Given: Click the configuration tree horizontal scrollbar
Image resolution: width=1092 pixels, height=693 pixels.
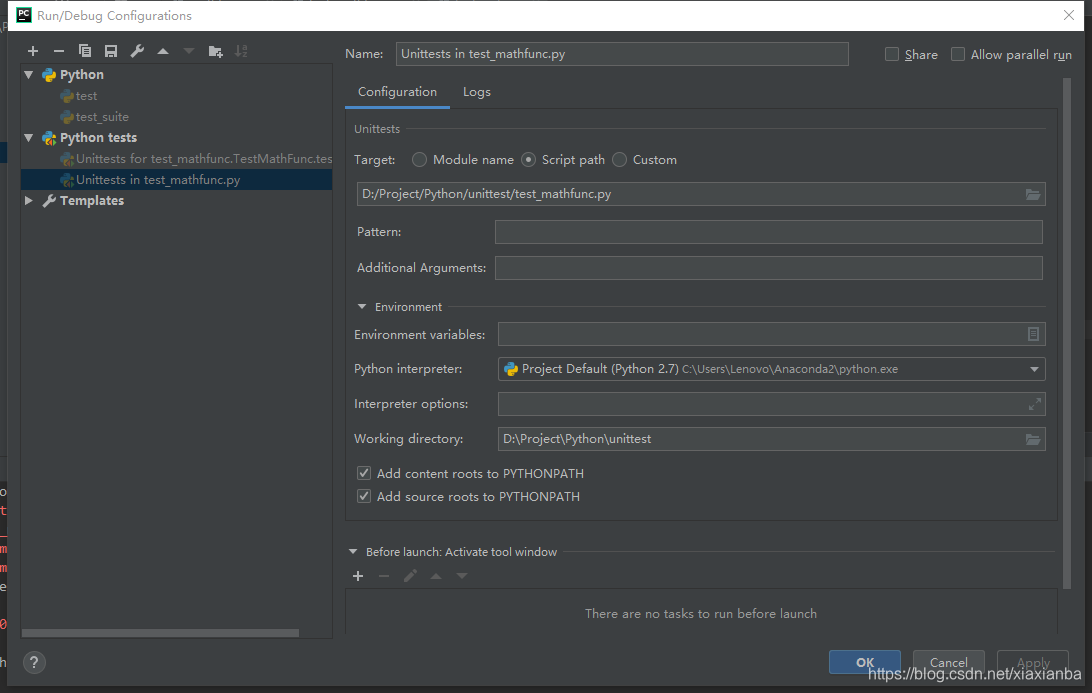Looking at the screenshot, I should pos(160,633).
